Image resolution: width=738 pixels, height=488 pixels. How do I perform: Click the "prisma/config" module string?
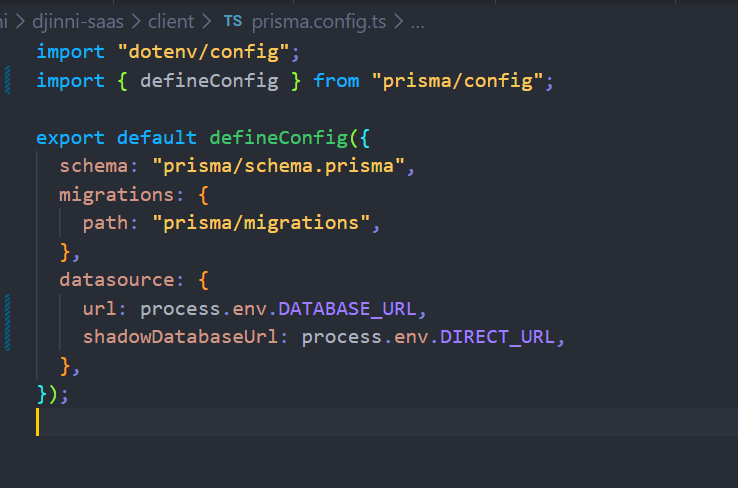pyautogui.click(x=457, y=81)
